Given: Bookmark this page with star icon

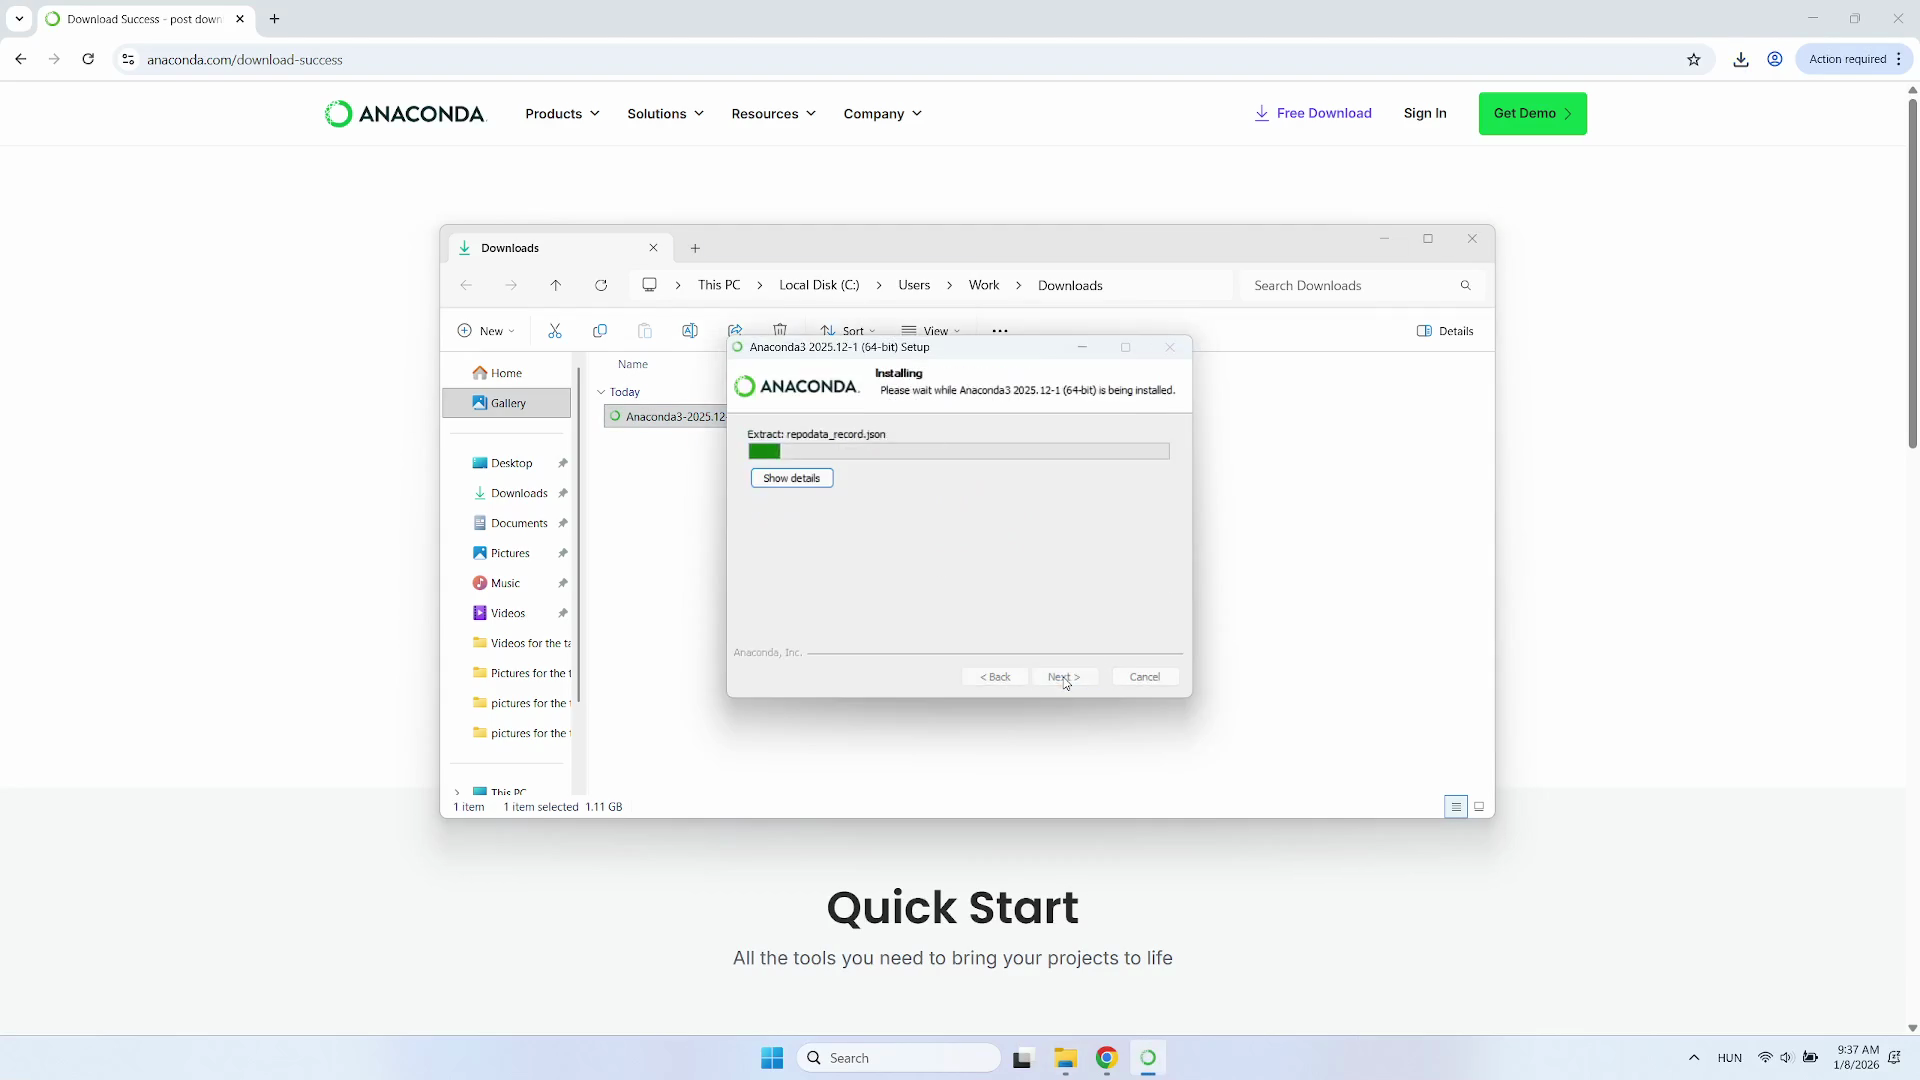Looking at the screenshot, I should [x=1694, y=60].
